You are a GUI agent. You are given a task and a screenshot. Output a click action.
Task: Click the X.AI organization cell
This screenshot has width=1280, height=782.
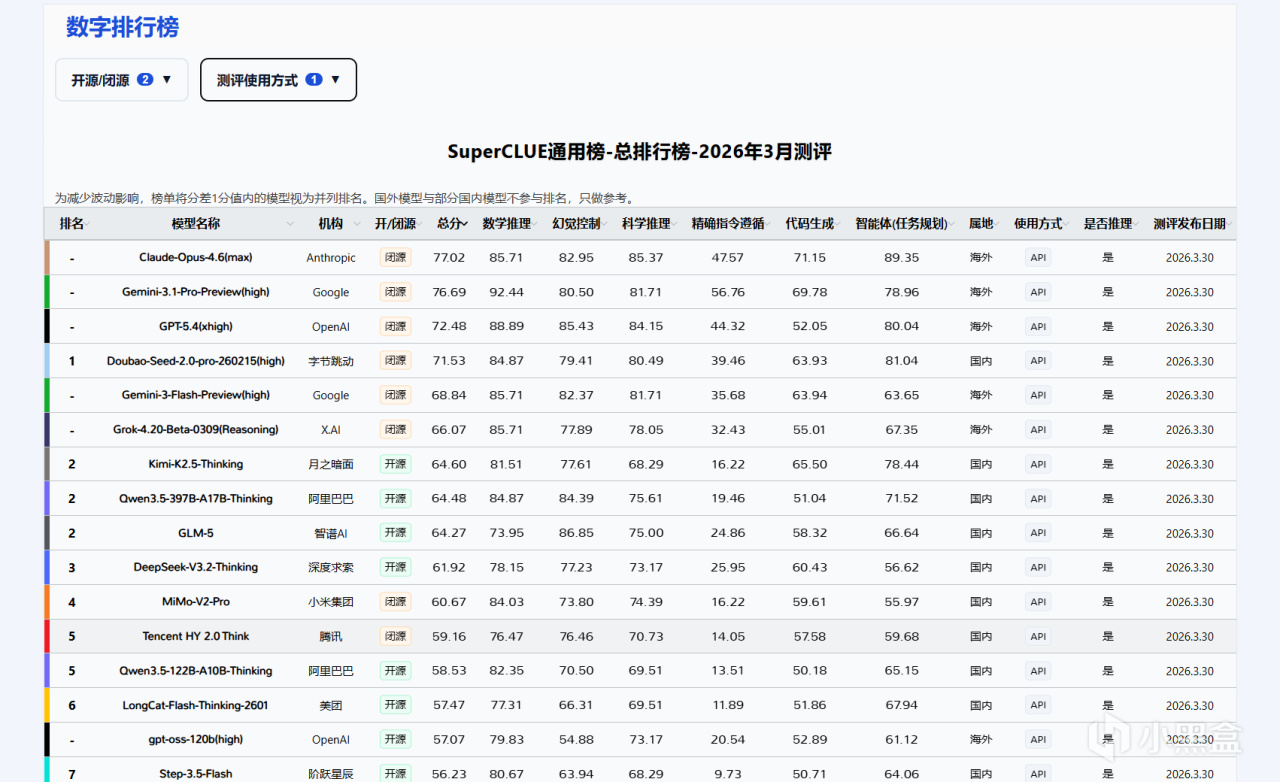(331, 430)
